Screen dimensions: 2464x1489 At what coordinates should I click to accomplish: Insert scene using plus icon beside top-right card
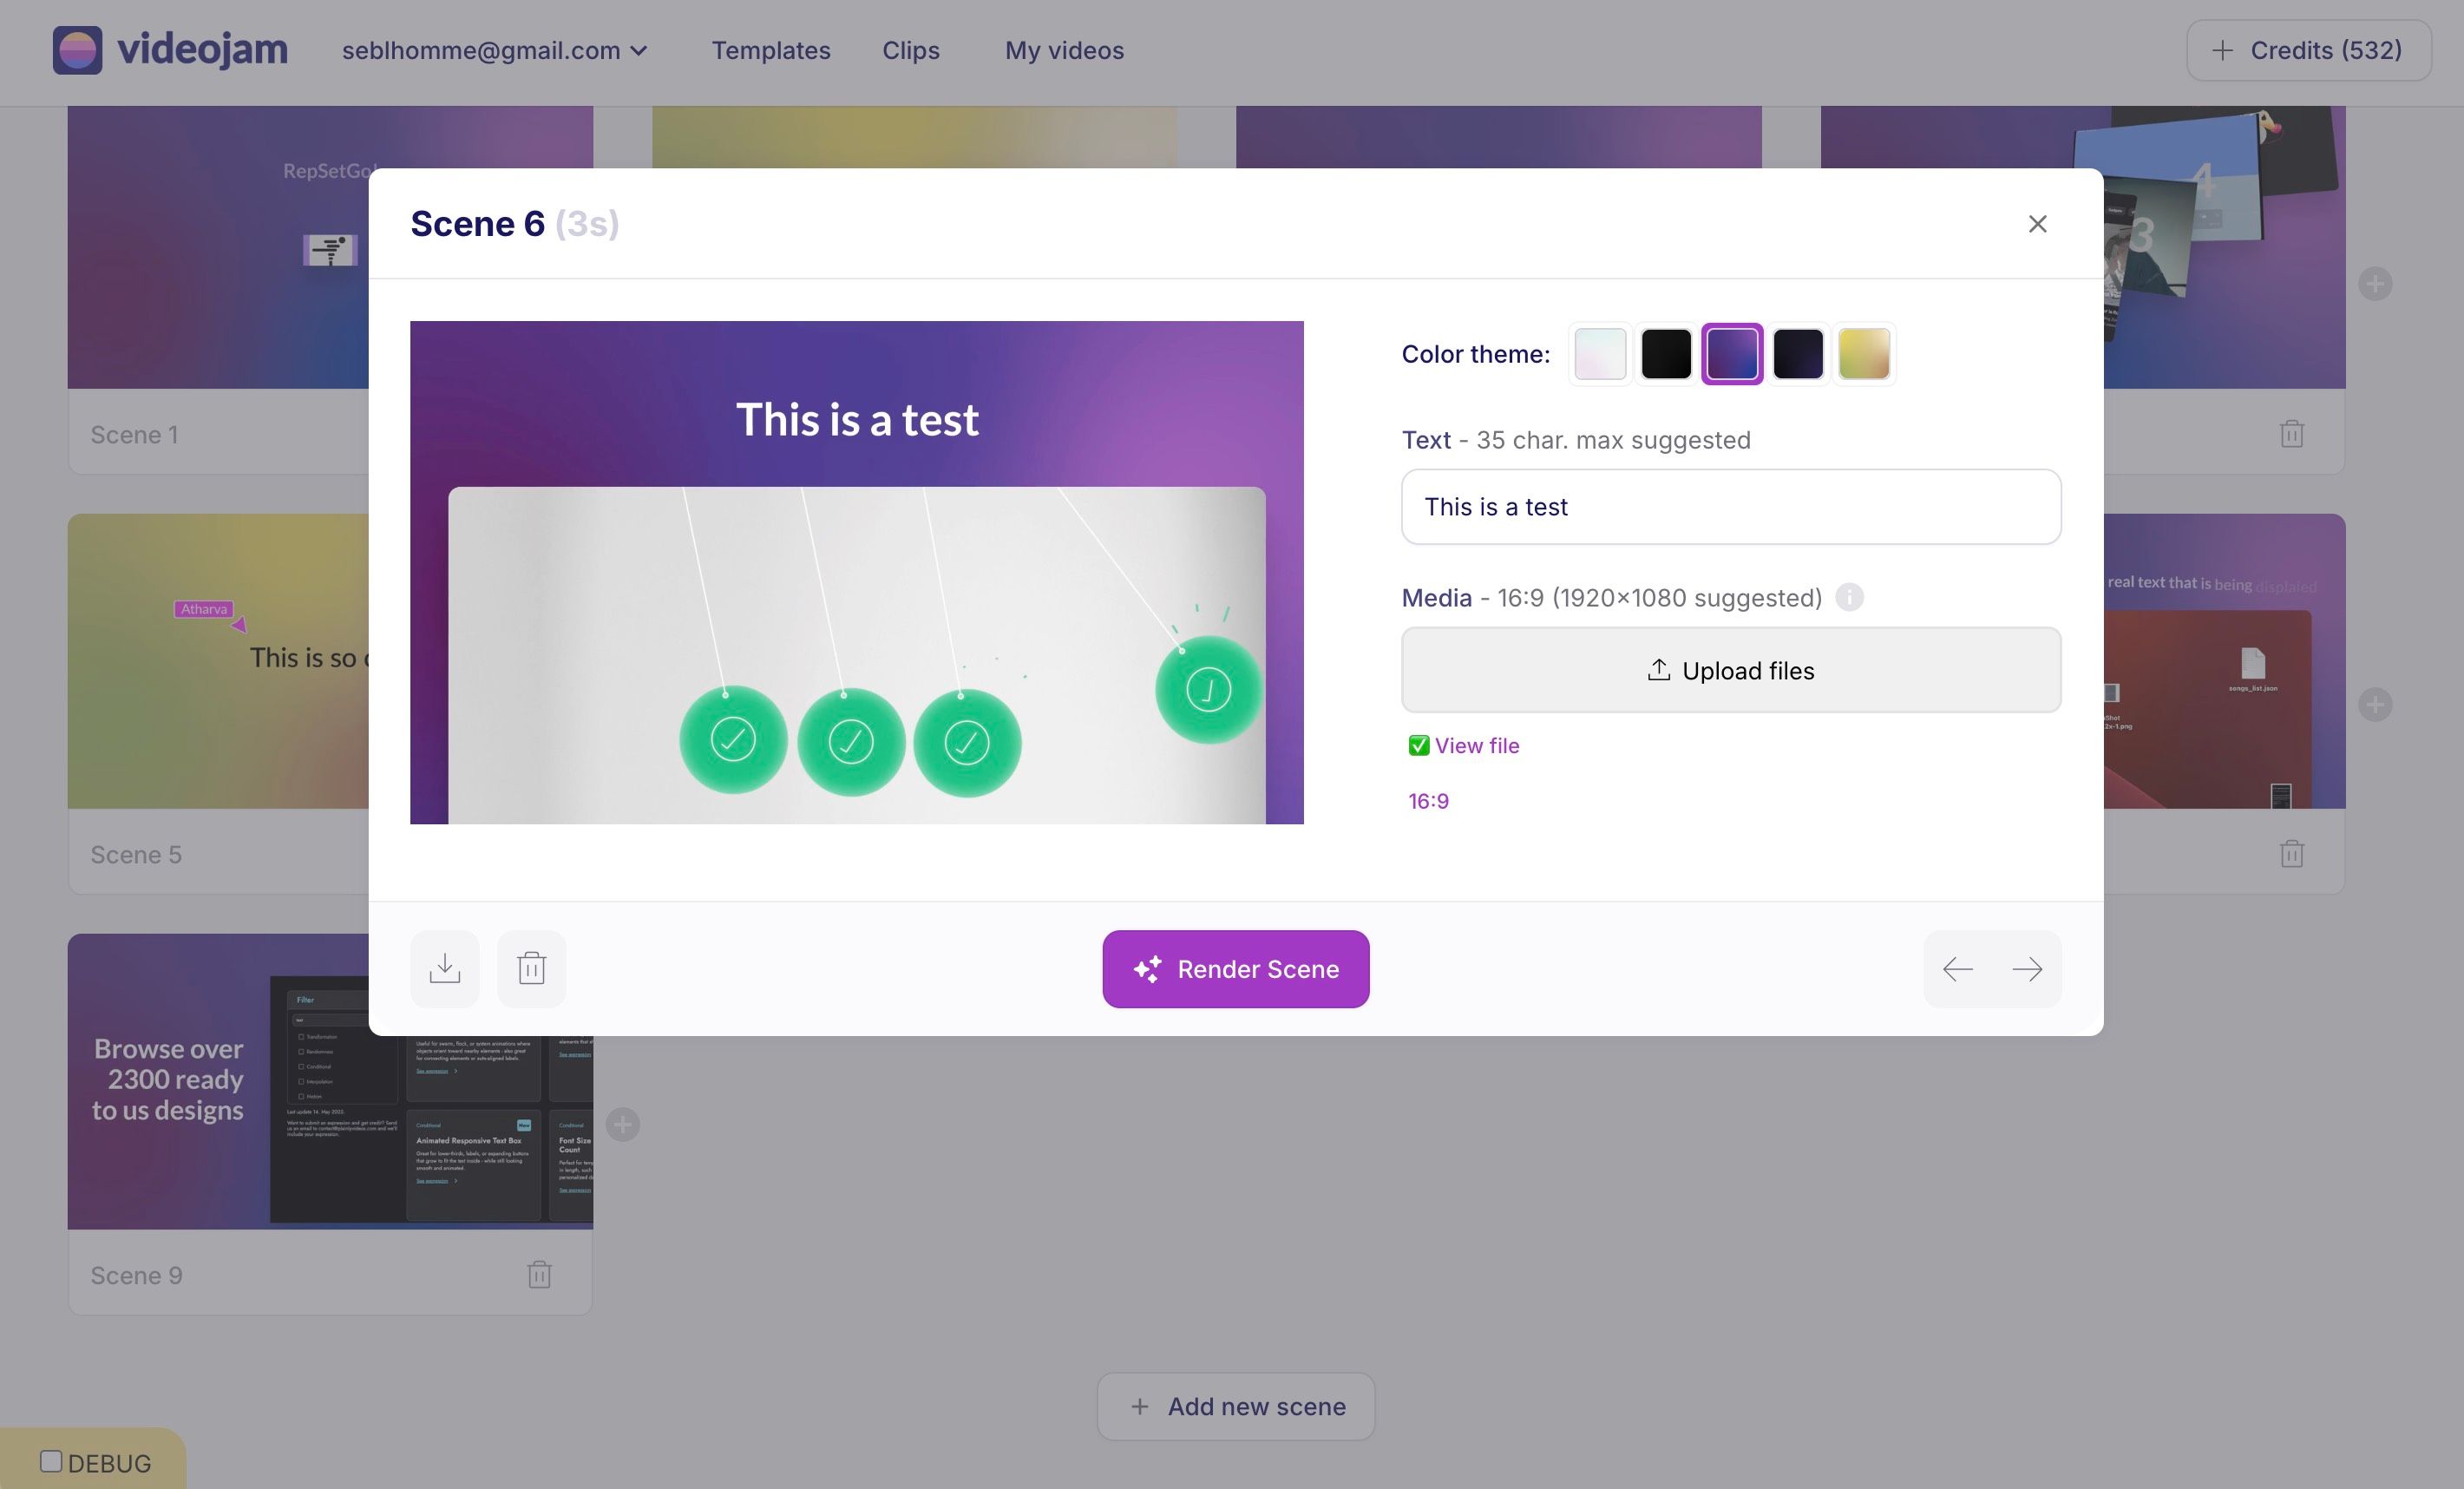2375,284
